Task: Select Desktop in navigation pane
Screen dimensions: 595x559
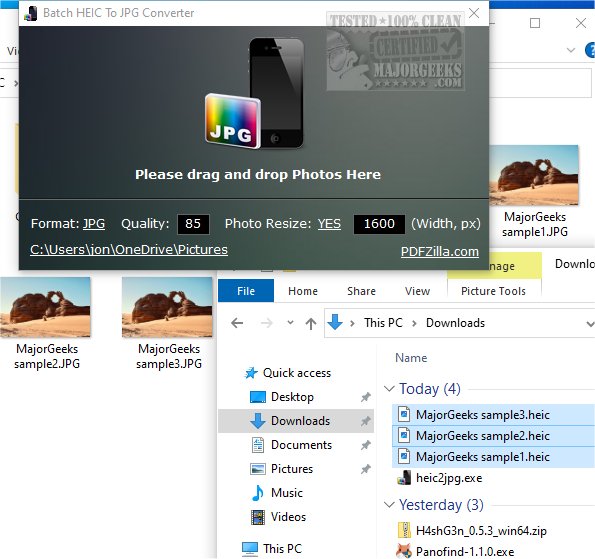Action: (292, 397)
